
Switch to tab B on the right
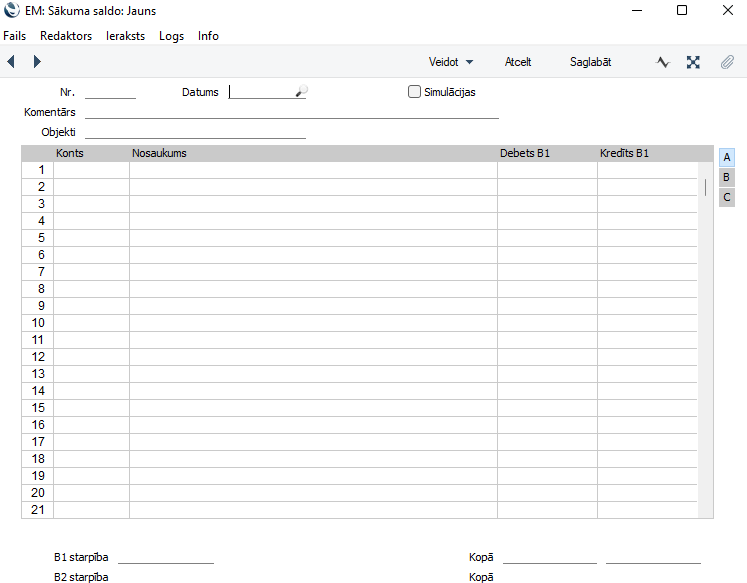pos(727,177)
